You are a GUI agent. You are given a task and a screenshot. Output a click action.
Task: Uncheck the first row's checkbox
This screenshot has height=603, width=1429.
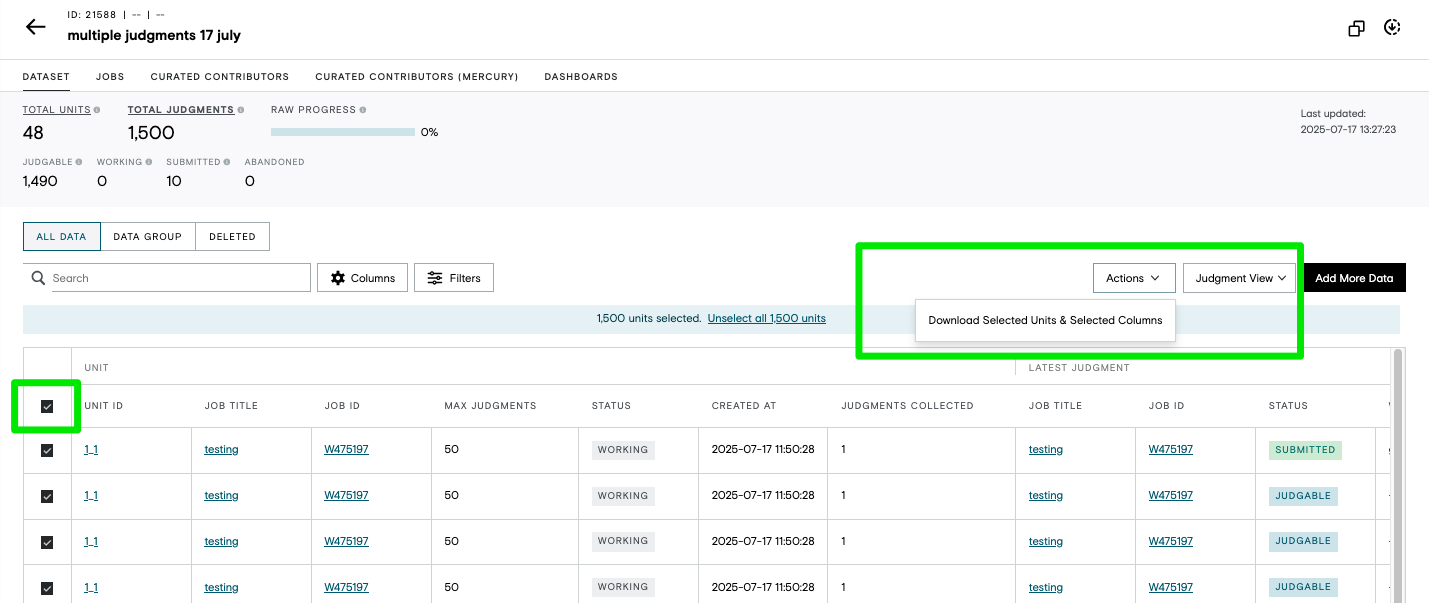coord(47,450)
